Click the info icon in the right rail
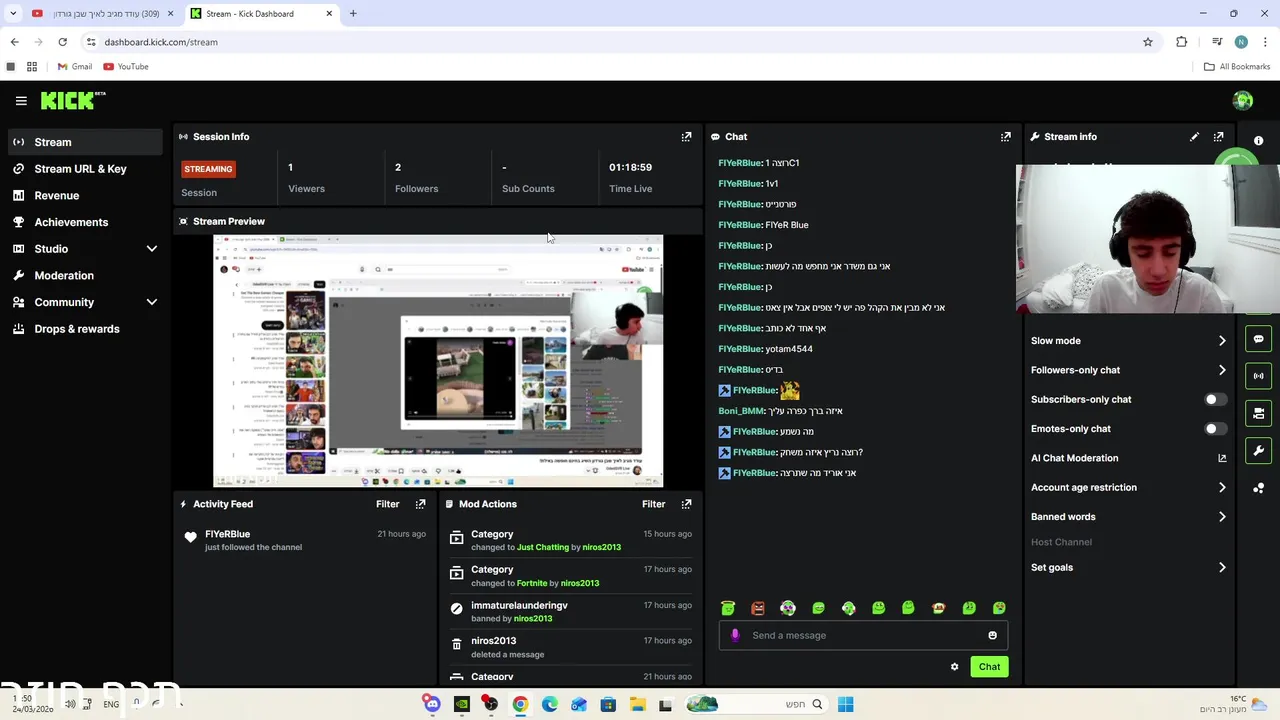Image resolution: width=1280 pixels, height=720 pixels. point(1258,141)
